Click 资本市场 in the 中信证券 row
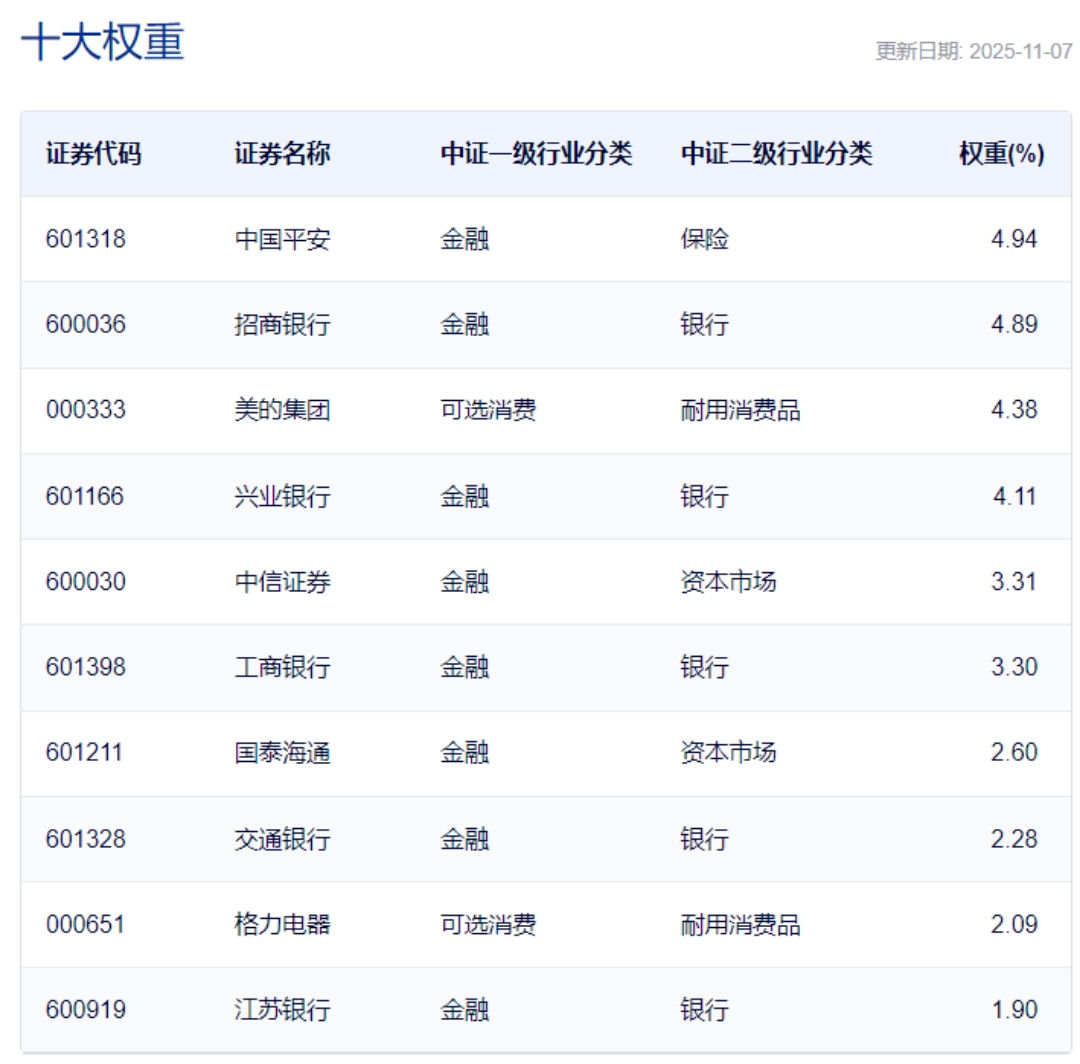 coord(729,582)
